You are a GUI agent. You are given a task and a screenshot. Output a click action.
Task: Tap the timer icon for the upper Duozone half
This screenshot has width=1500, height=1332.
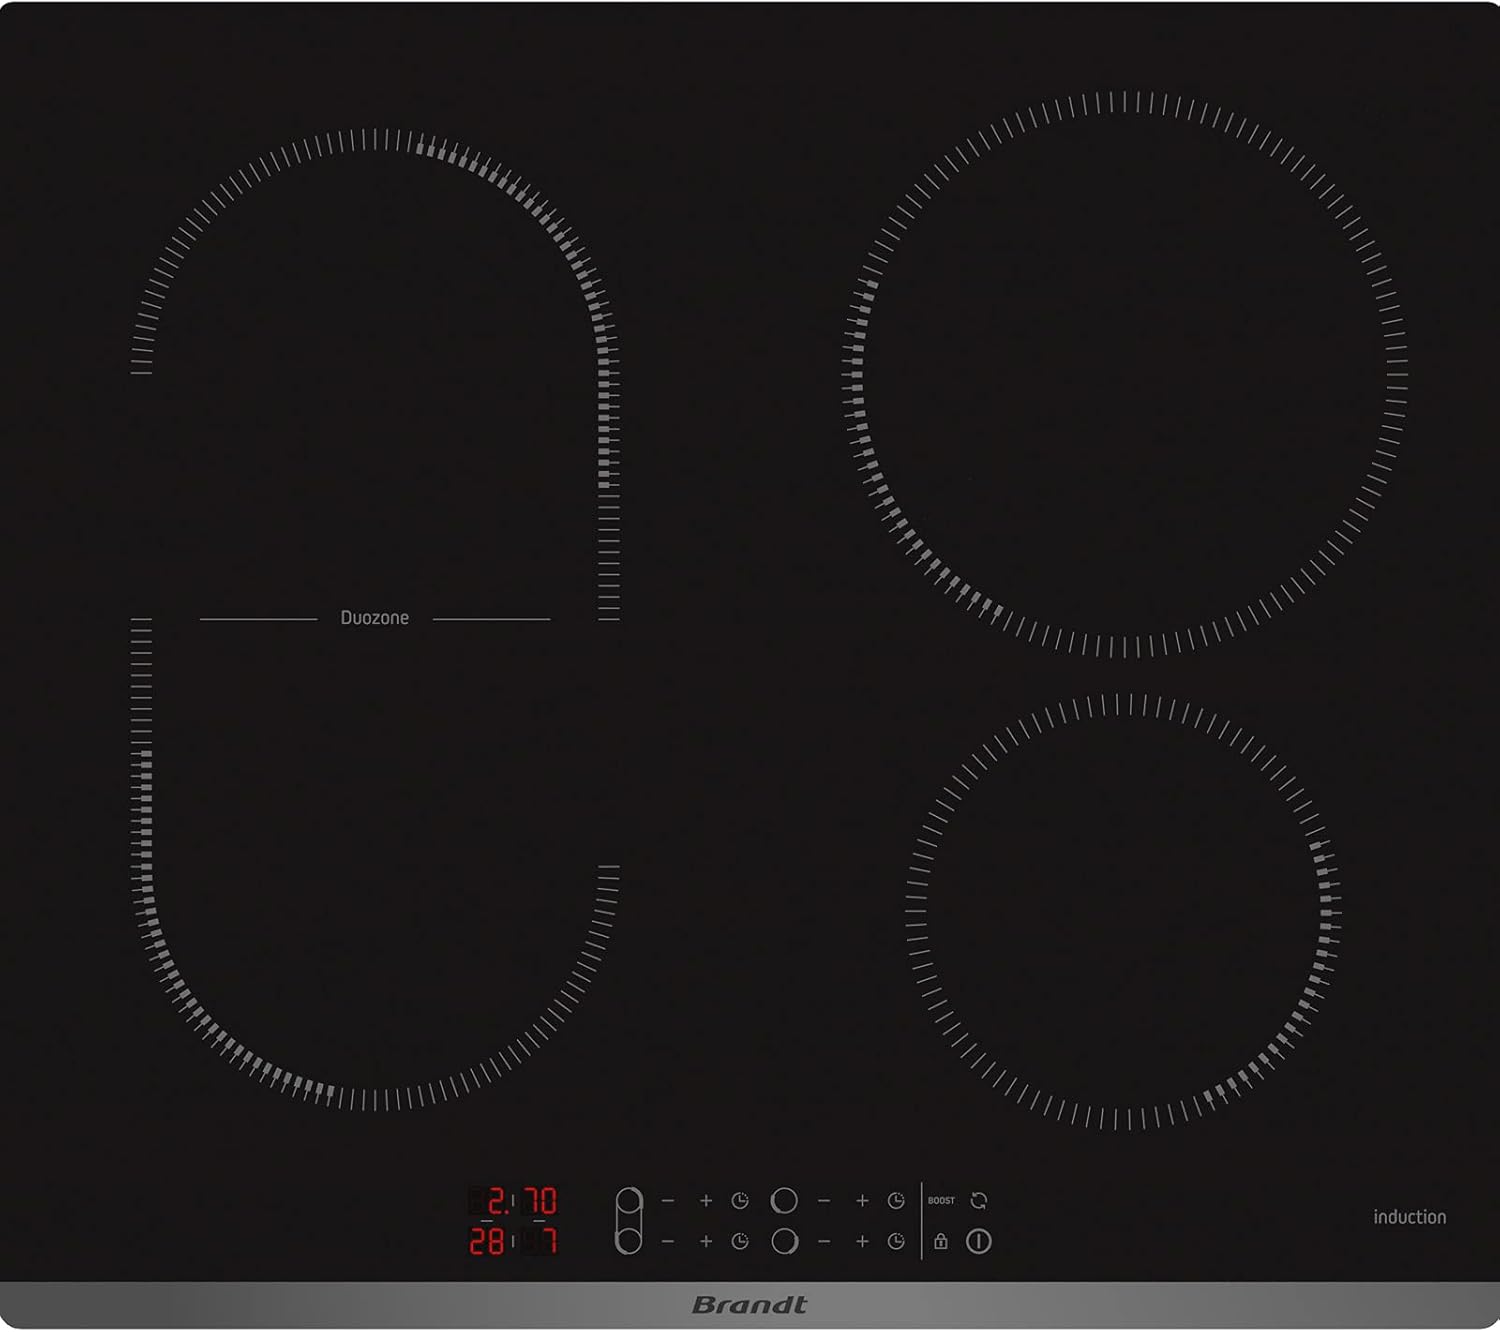(x=740, y=1200)
